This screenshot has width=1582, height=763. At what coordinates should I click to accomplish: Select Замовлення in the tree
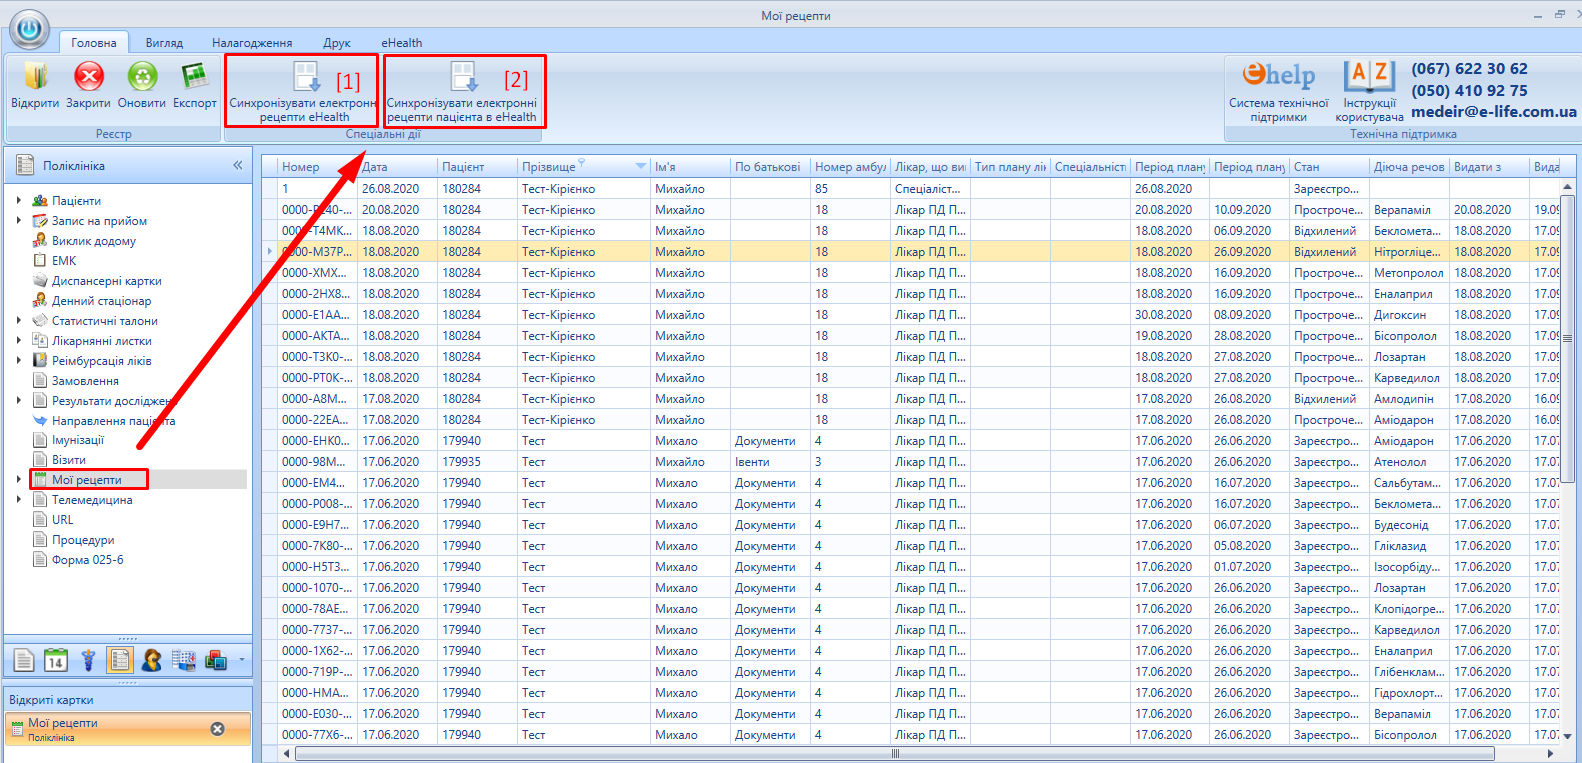pos(85,381)
